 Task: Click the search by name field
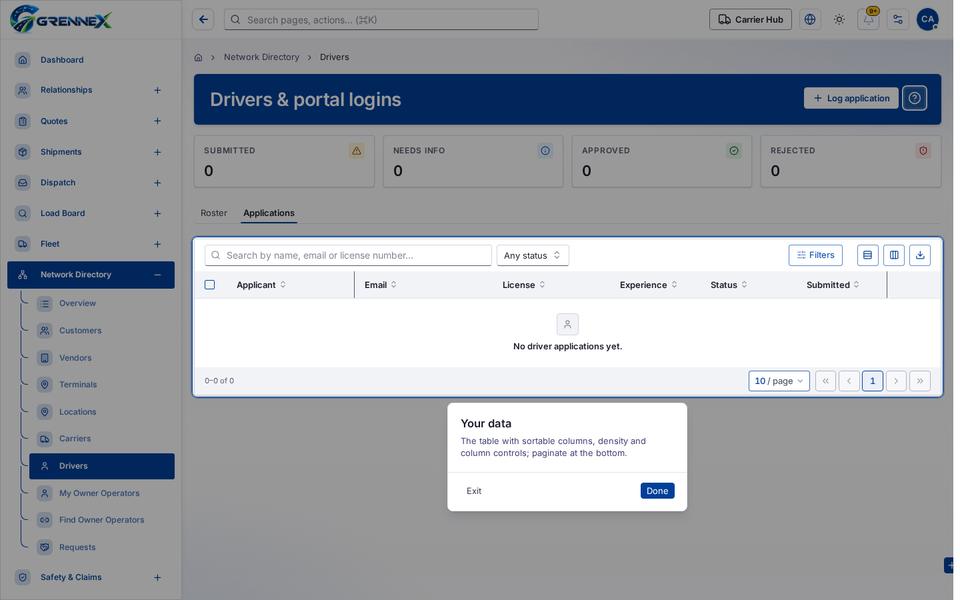coord(348,255)
